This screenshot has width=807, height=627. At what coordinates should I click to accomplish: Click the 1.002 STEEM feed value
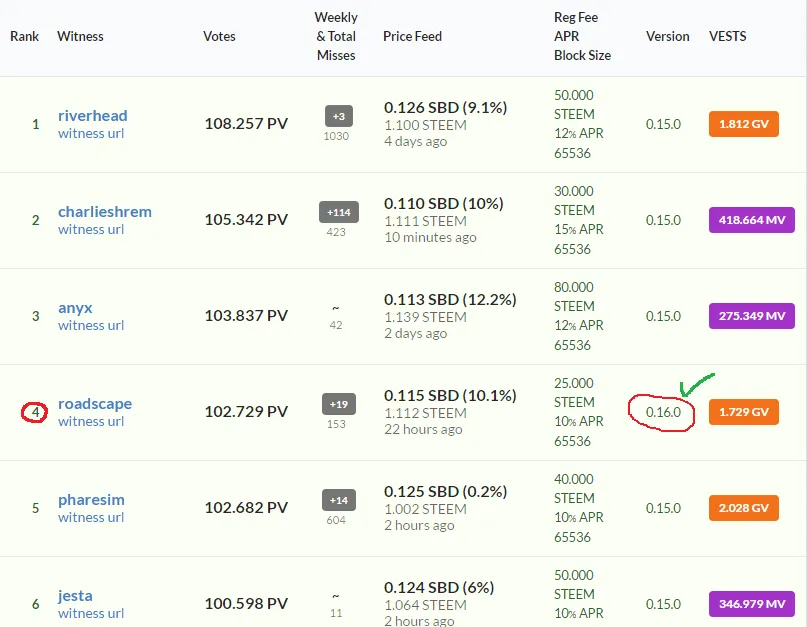point(426,509)
